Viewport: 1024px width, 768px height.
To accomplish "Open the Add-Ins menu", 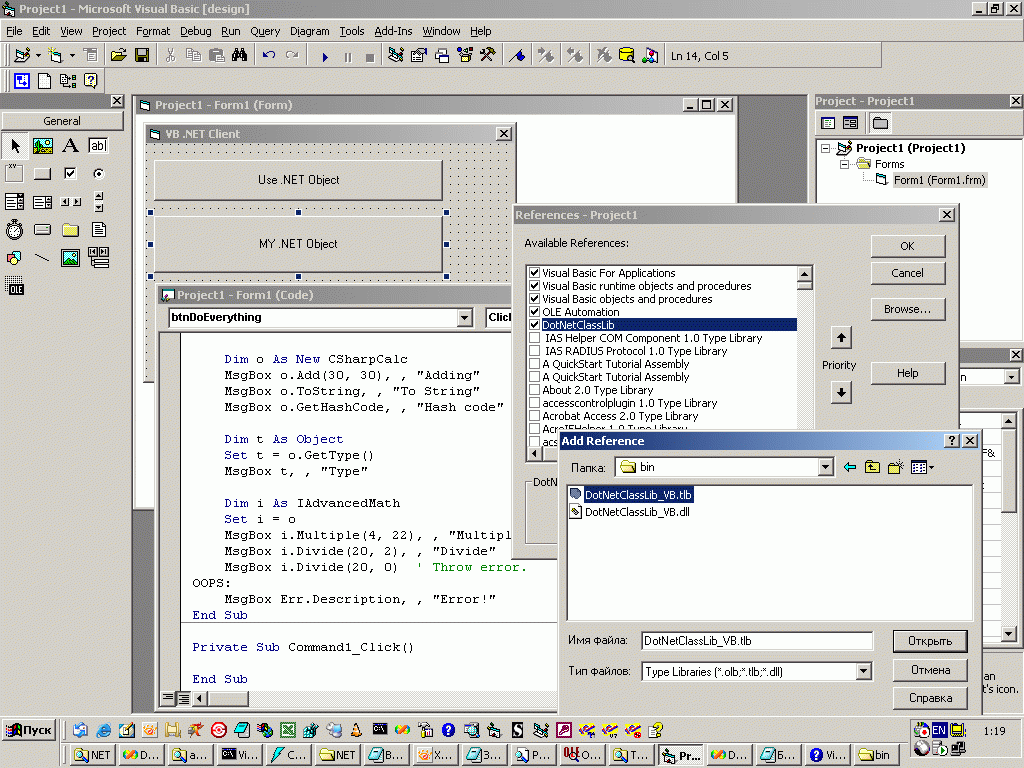I will (x=393, y=31).
